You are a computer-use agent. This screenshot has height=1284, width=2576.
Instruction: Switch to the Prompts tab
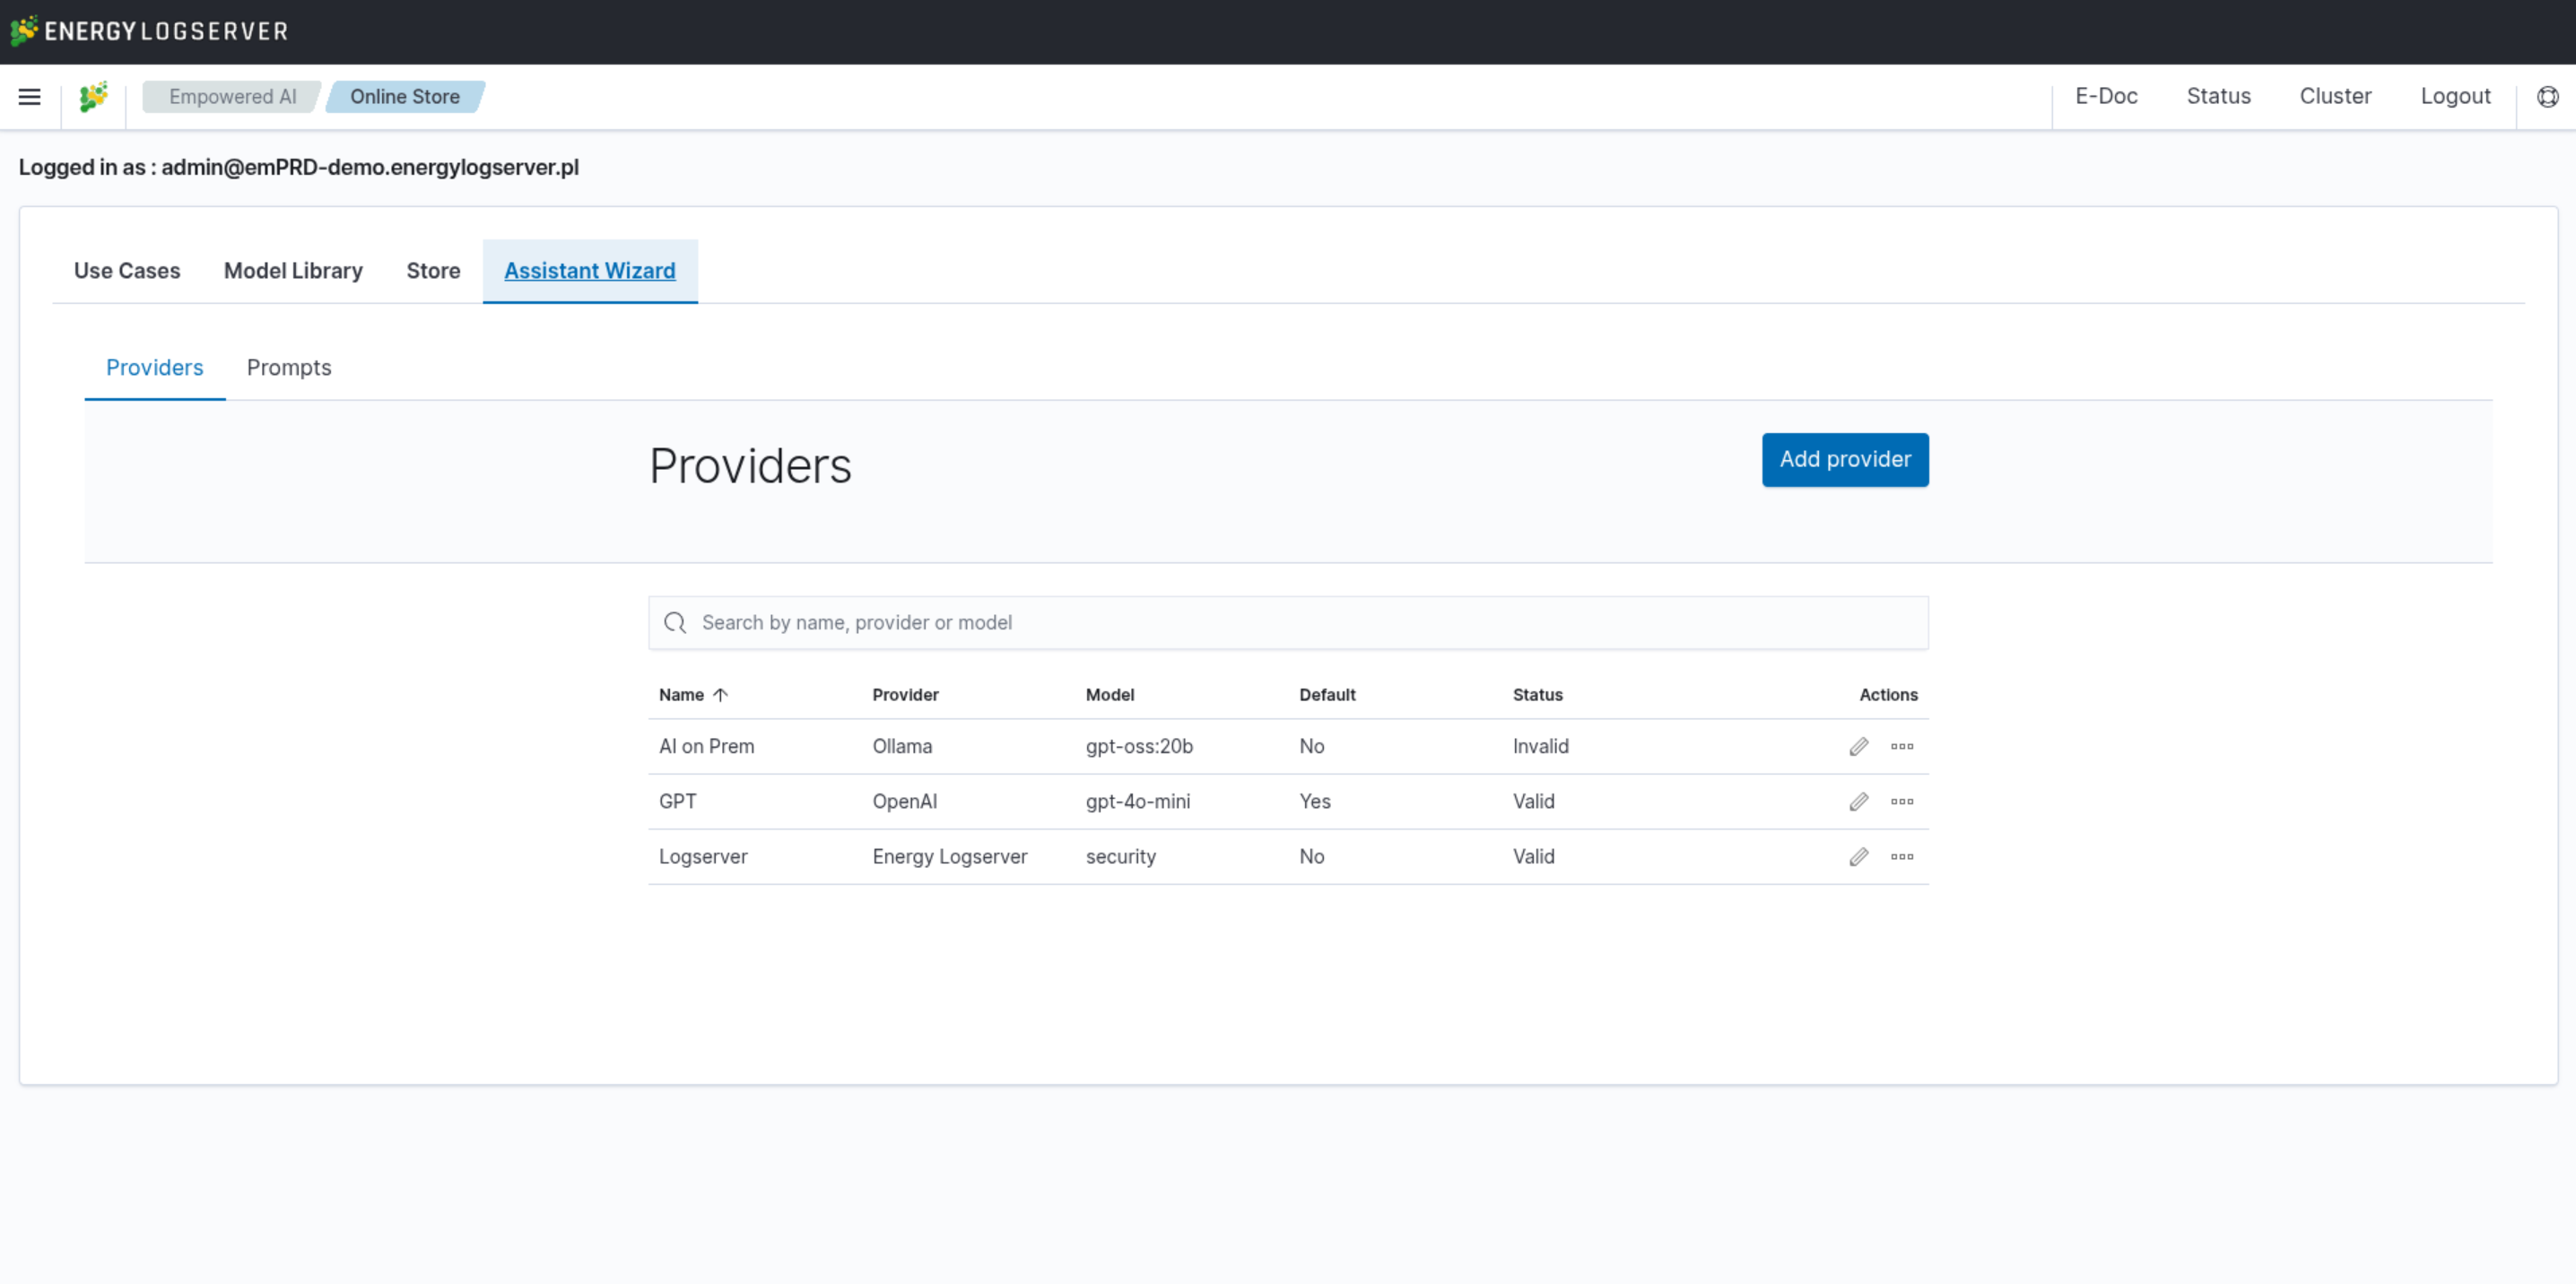pyautogui.click(x=288, y=368)
